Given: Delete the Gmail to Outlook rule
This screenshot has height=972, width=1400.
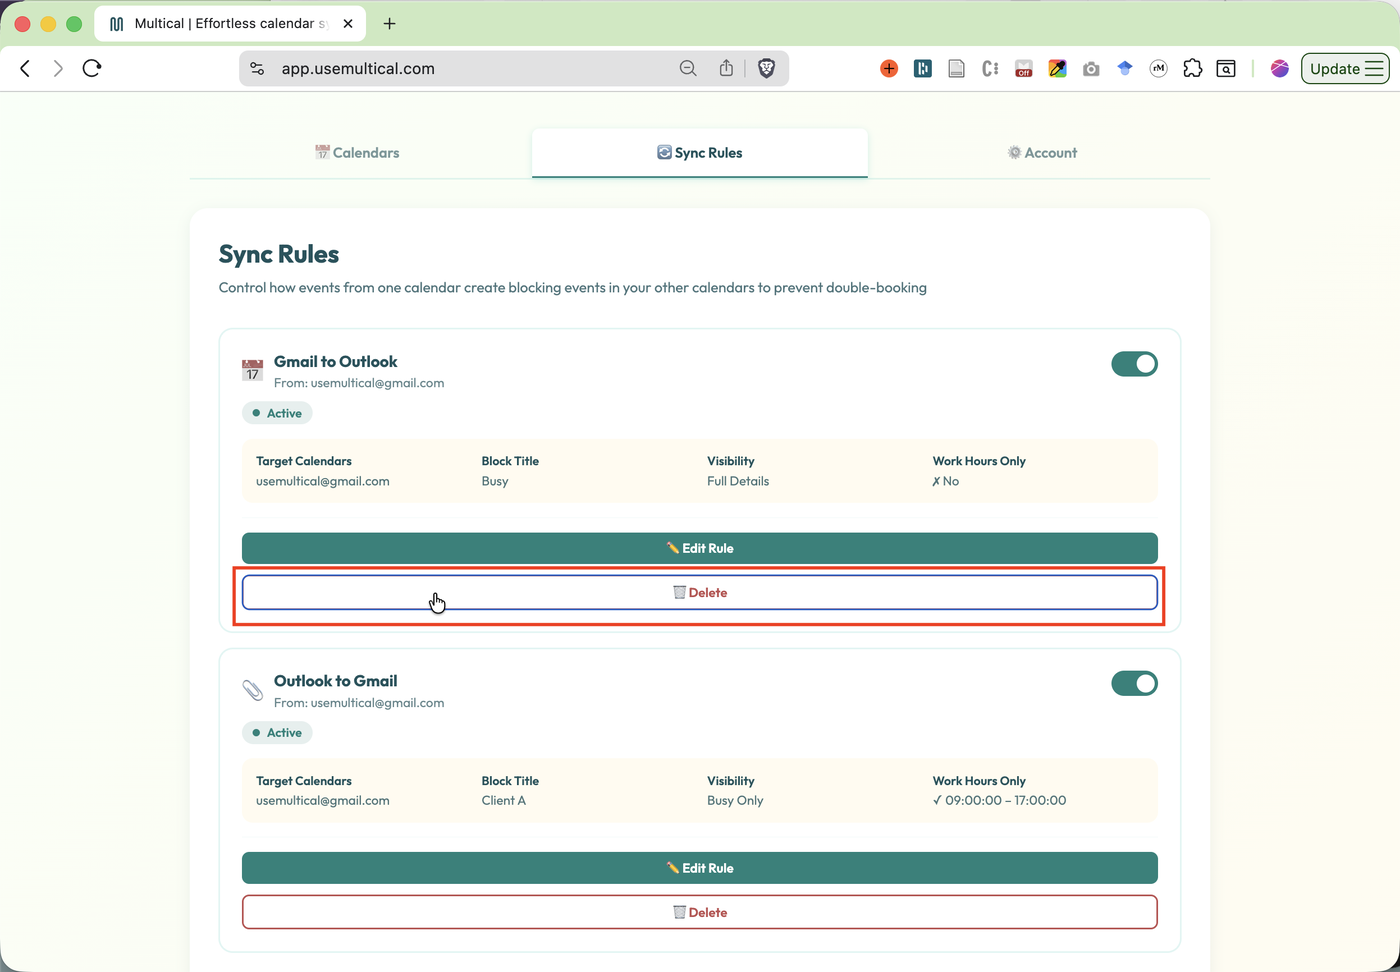Looking at the screenshot, I should [700, 592].
